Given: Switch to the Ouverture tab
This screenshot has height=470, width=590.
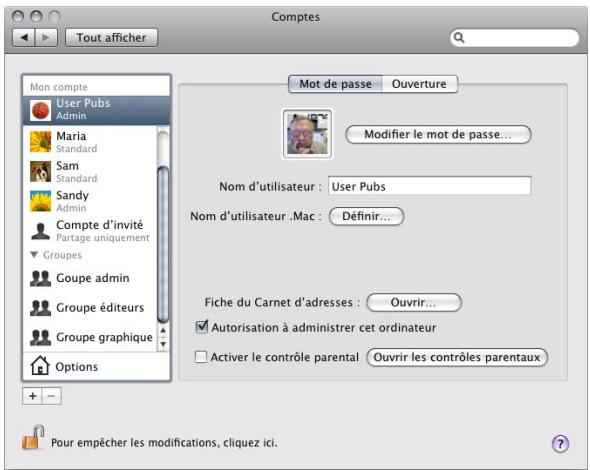Looking at the screenshot, I should tap(420, 84).
